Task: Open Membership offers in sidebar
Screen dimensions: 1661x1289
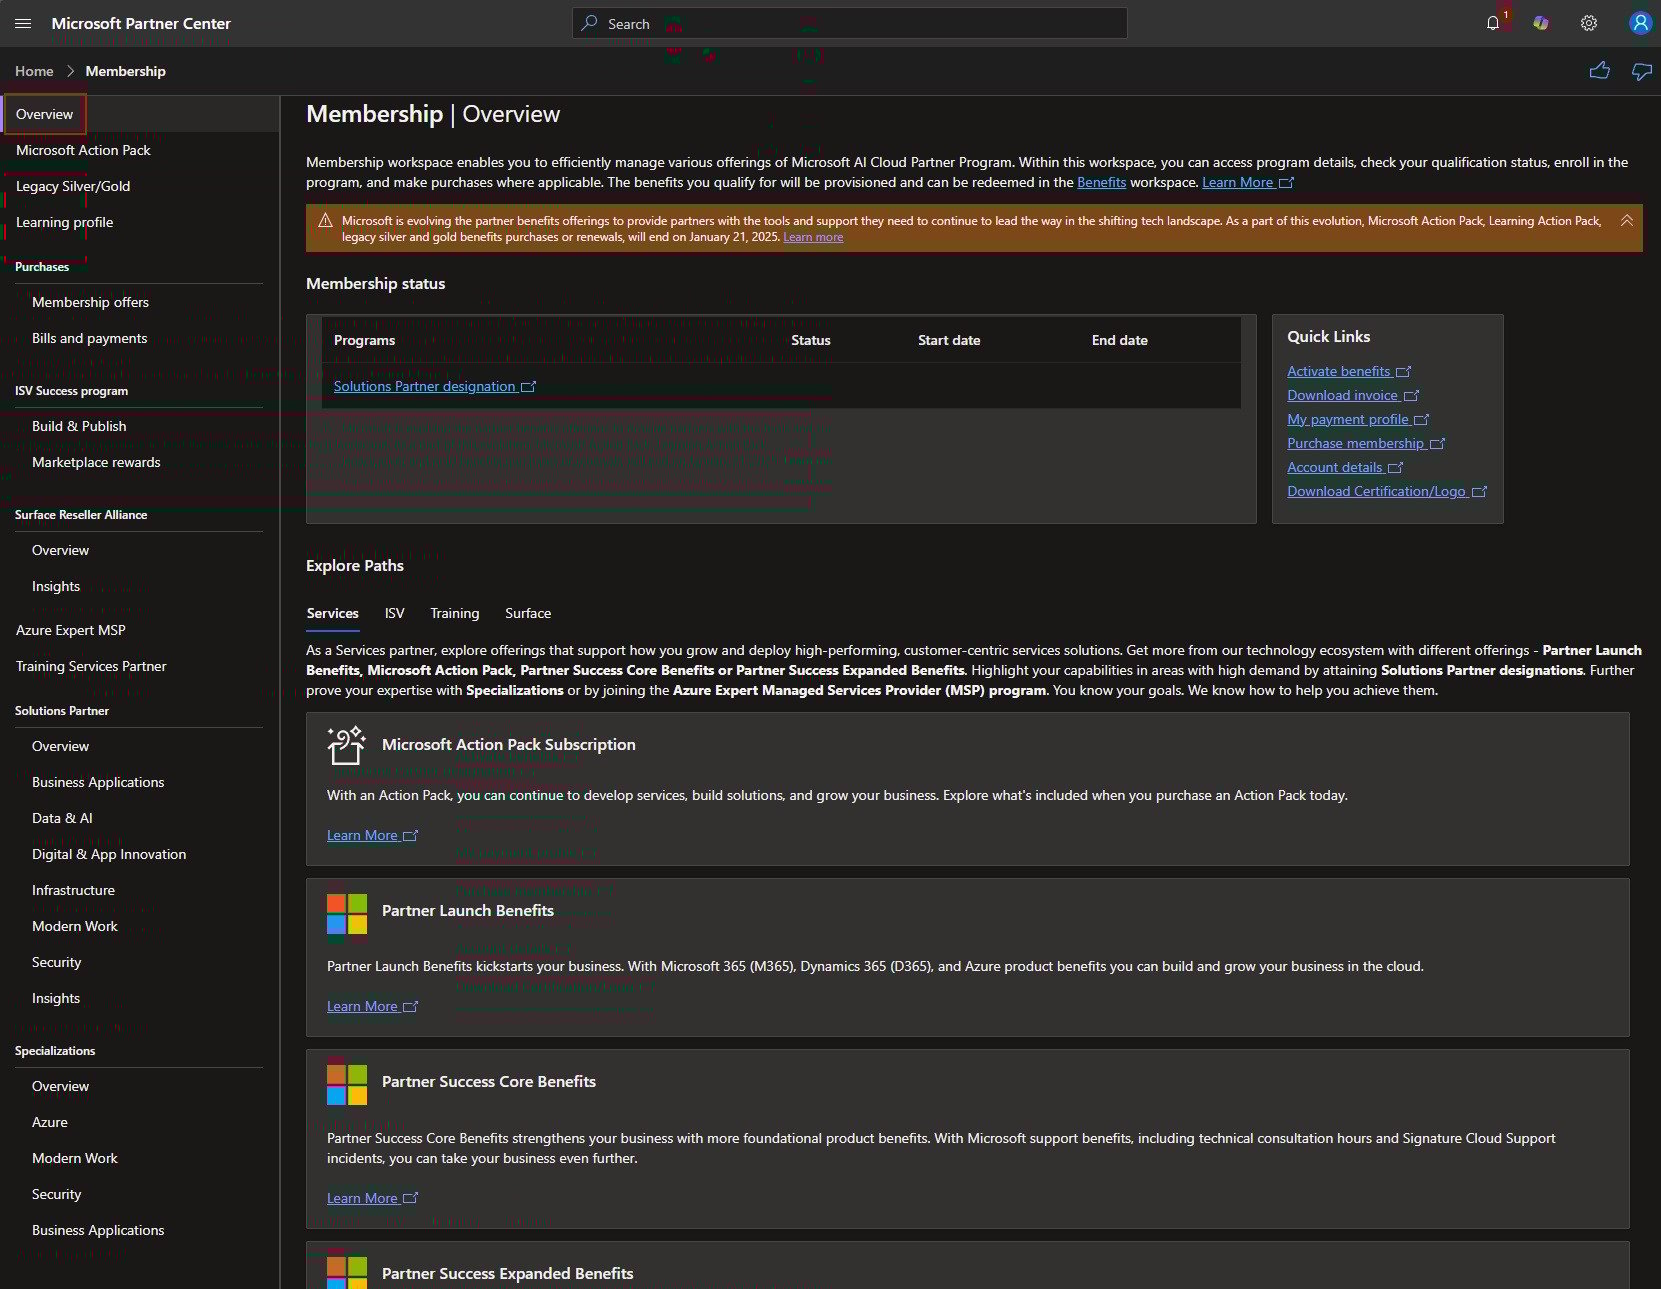Action: click(90, 302)
